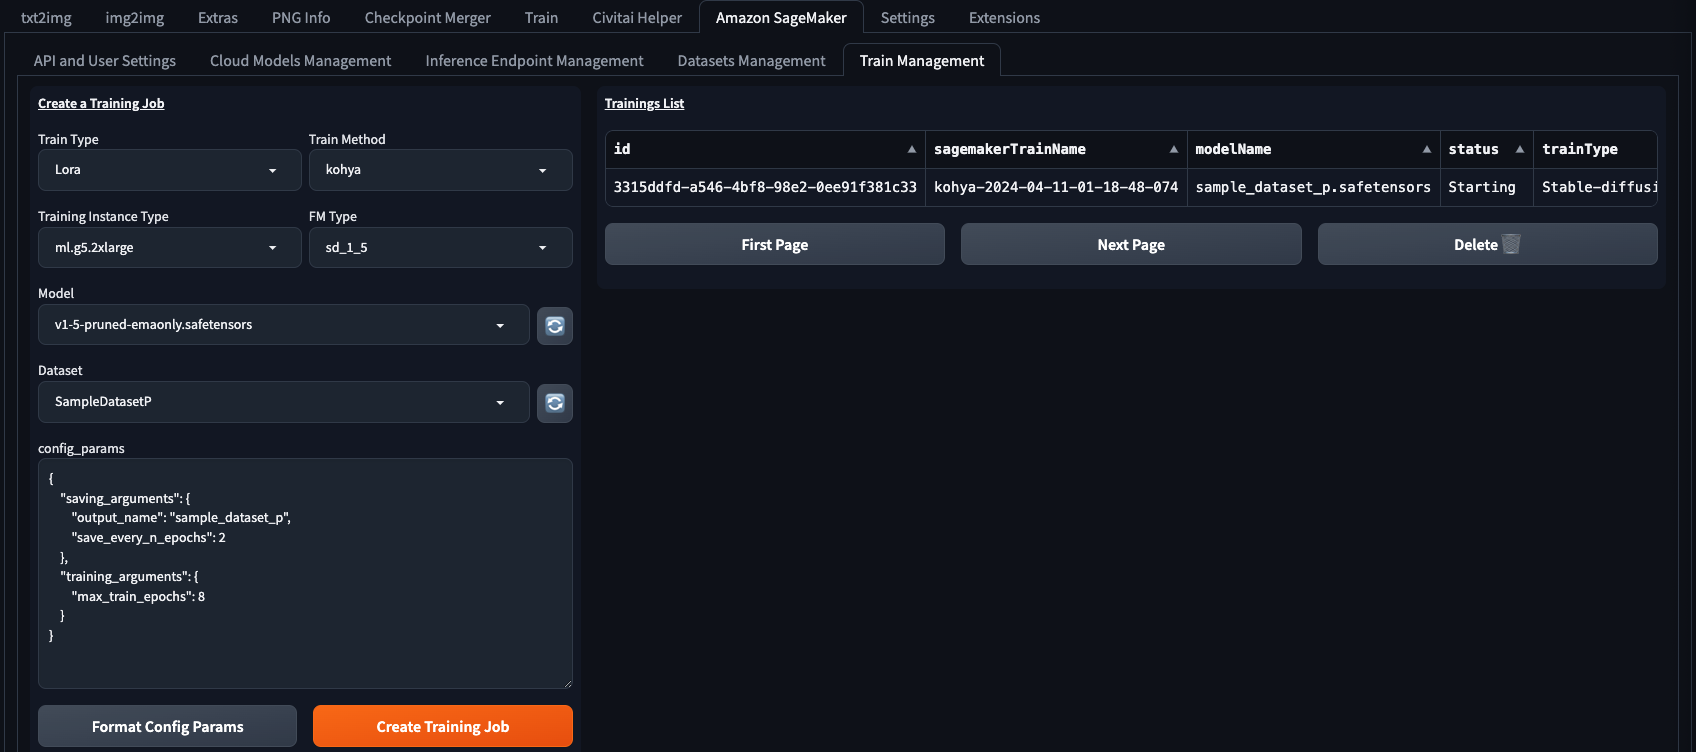
Task: Click the config_params resize handle
Action: click(567, 683)
